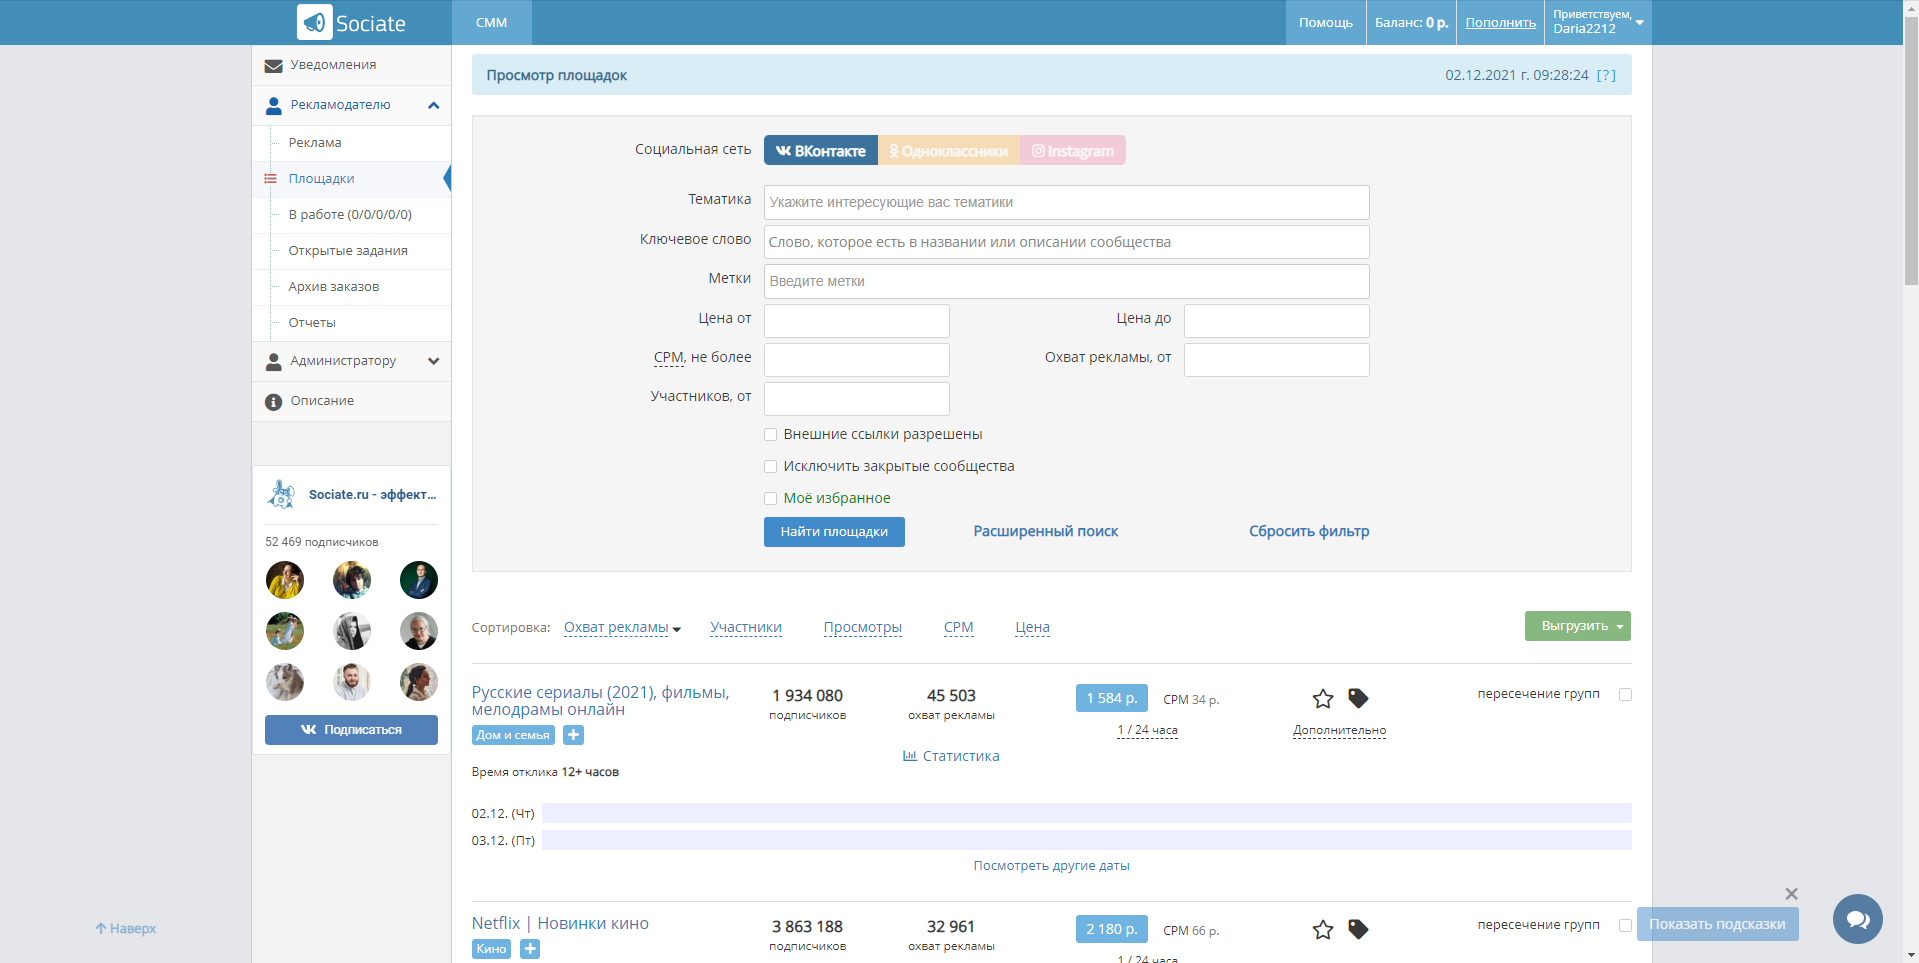This screenshot has width=1919, height=963.
Task: Open В работе (0/0/0/0/0) section
Action: (x=350, y=215)
